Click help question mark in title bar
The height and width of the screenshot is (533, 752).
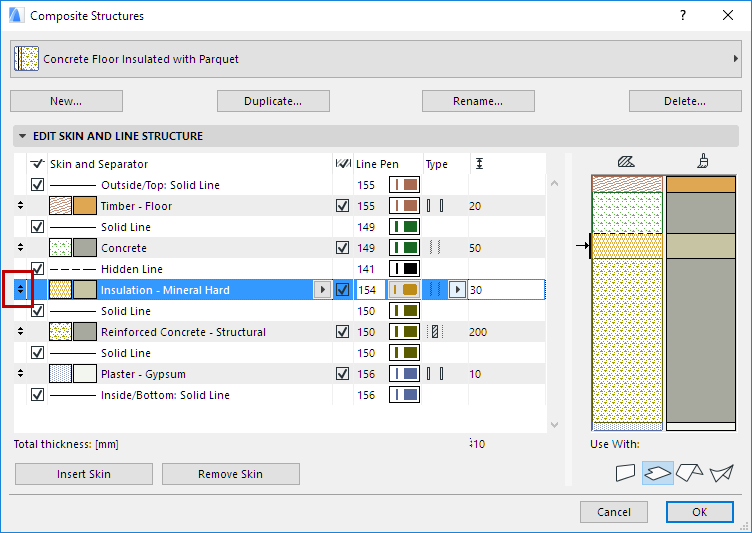[x=683, y=15]
